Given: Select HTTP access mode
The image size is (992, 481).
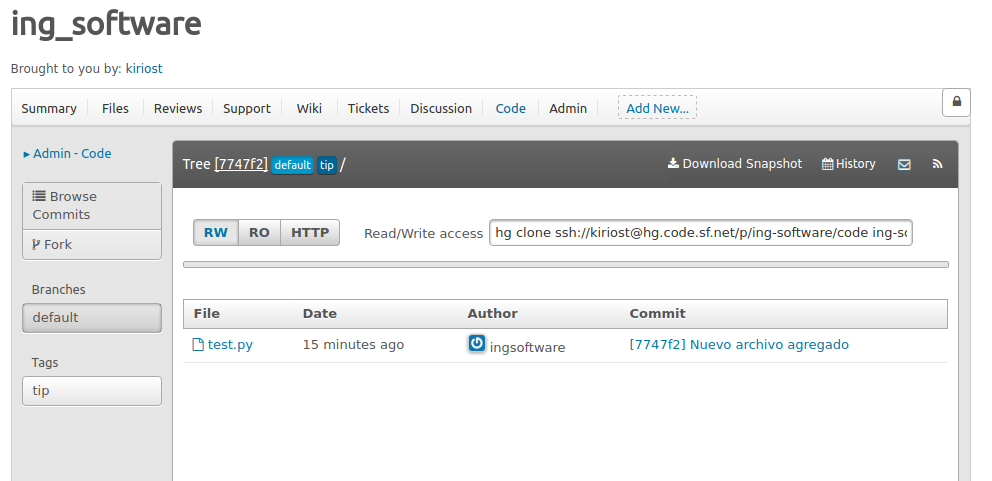Looking at the screenshot, I should [310, 232].
